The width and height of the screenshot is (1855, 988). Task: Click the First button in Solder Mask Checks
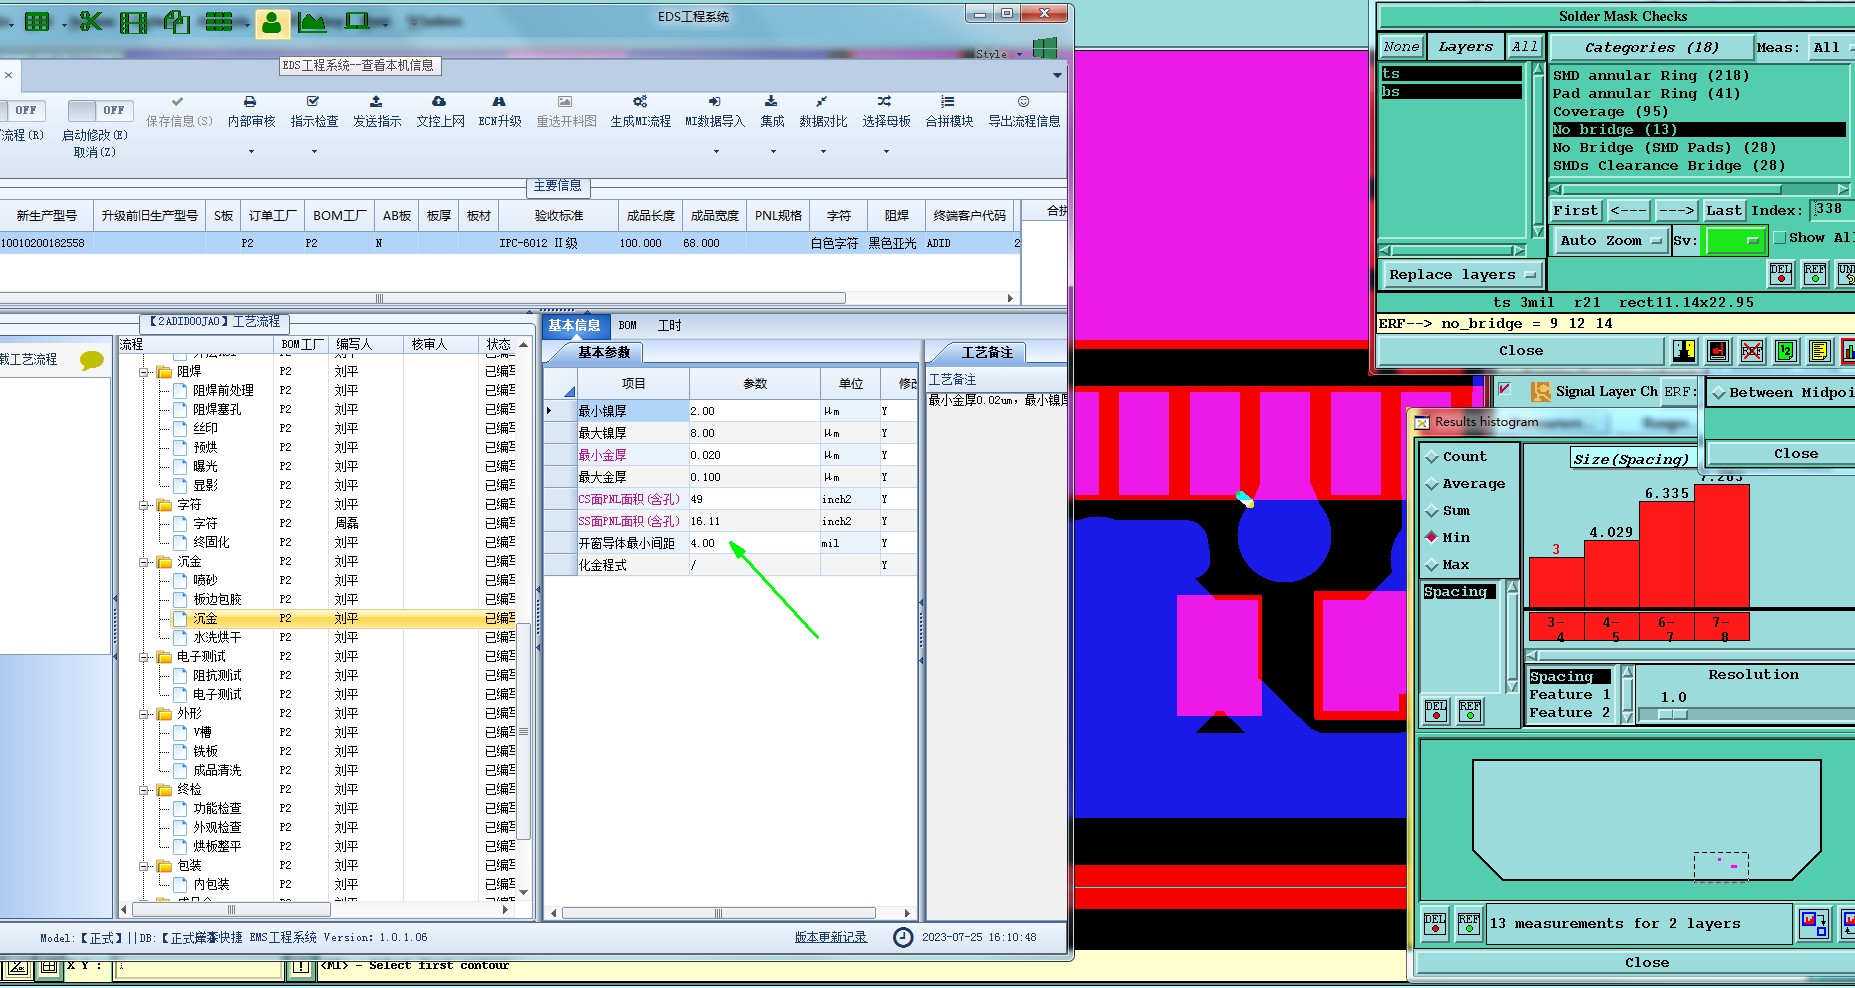coord(1576,211)
